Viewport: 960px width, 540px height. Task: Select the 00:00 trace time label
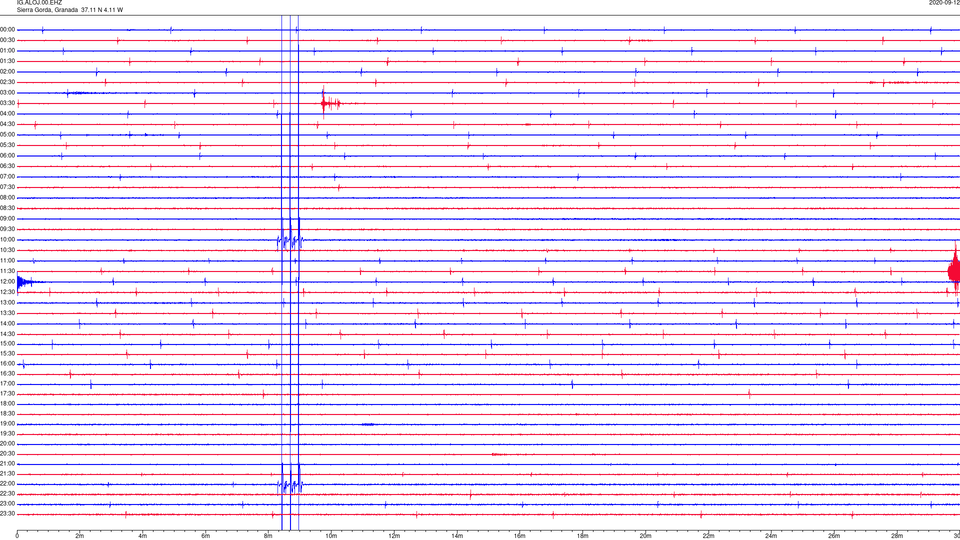tap(8, 30)
